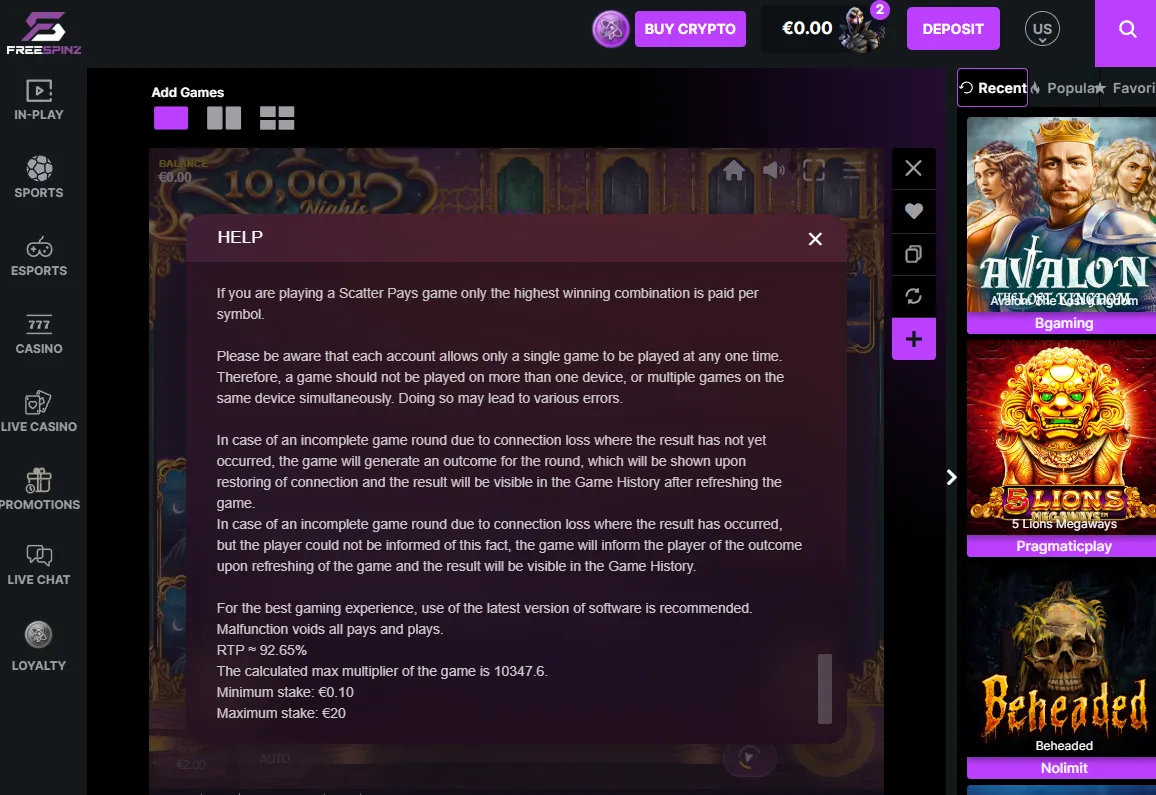
Task: Open the Beheaded game thumbnail
Action: pos(1063,659)
